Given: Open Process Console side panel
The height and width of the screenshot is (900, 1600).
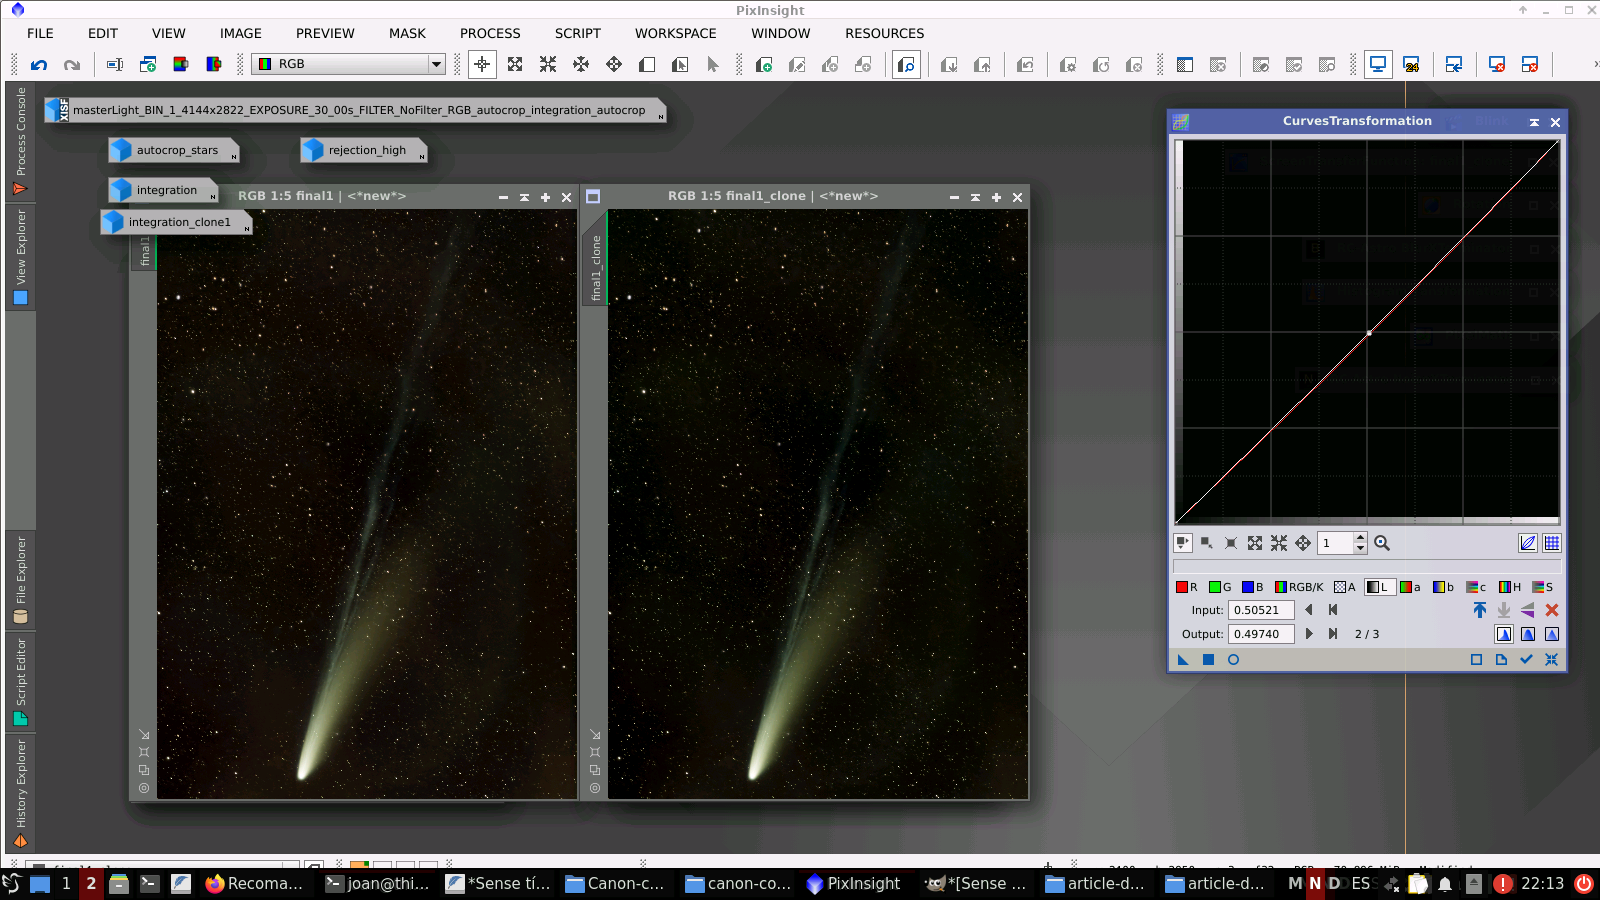Looking at the screenshot, I should [20, 141].
